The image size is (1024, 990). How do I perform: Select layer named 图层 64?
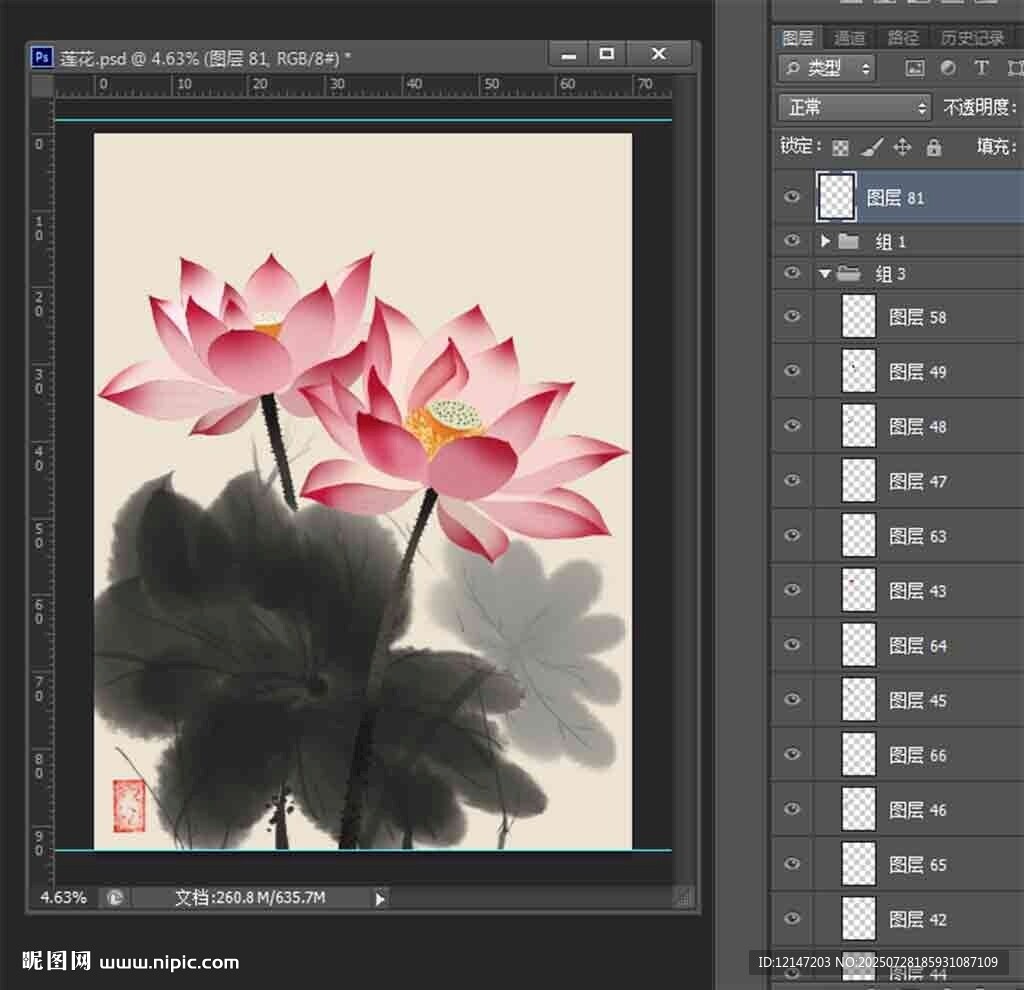coord(918,646)
